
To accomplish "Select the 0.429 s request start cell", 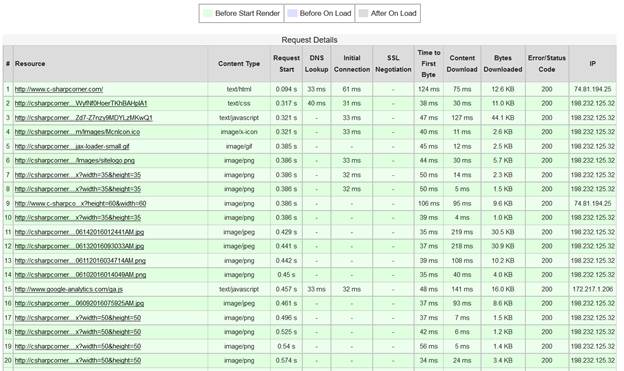I will (x=287, y=232).
